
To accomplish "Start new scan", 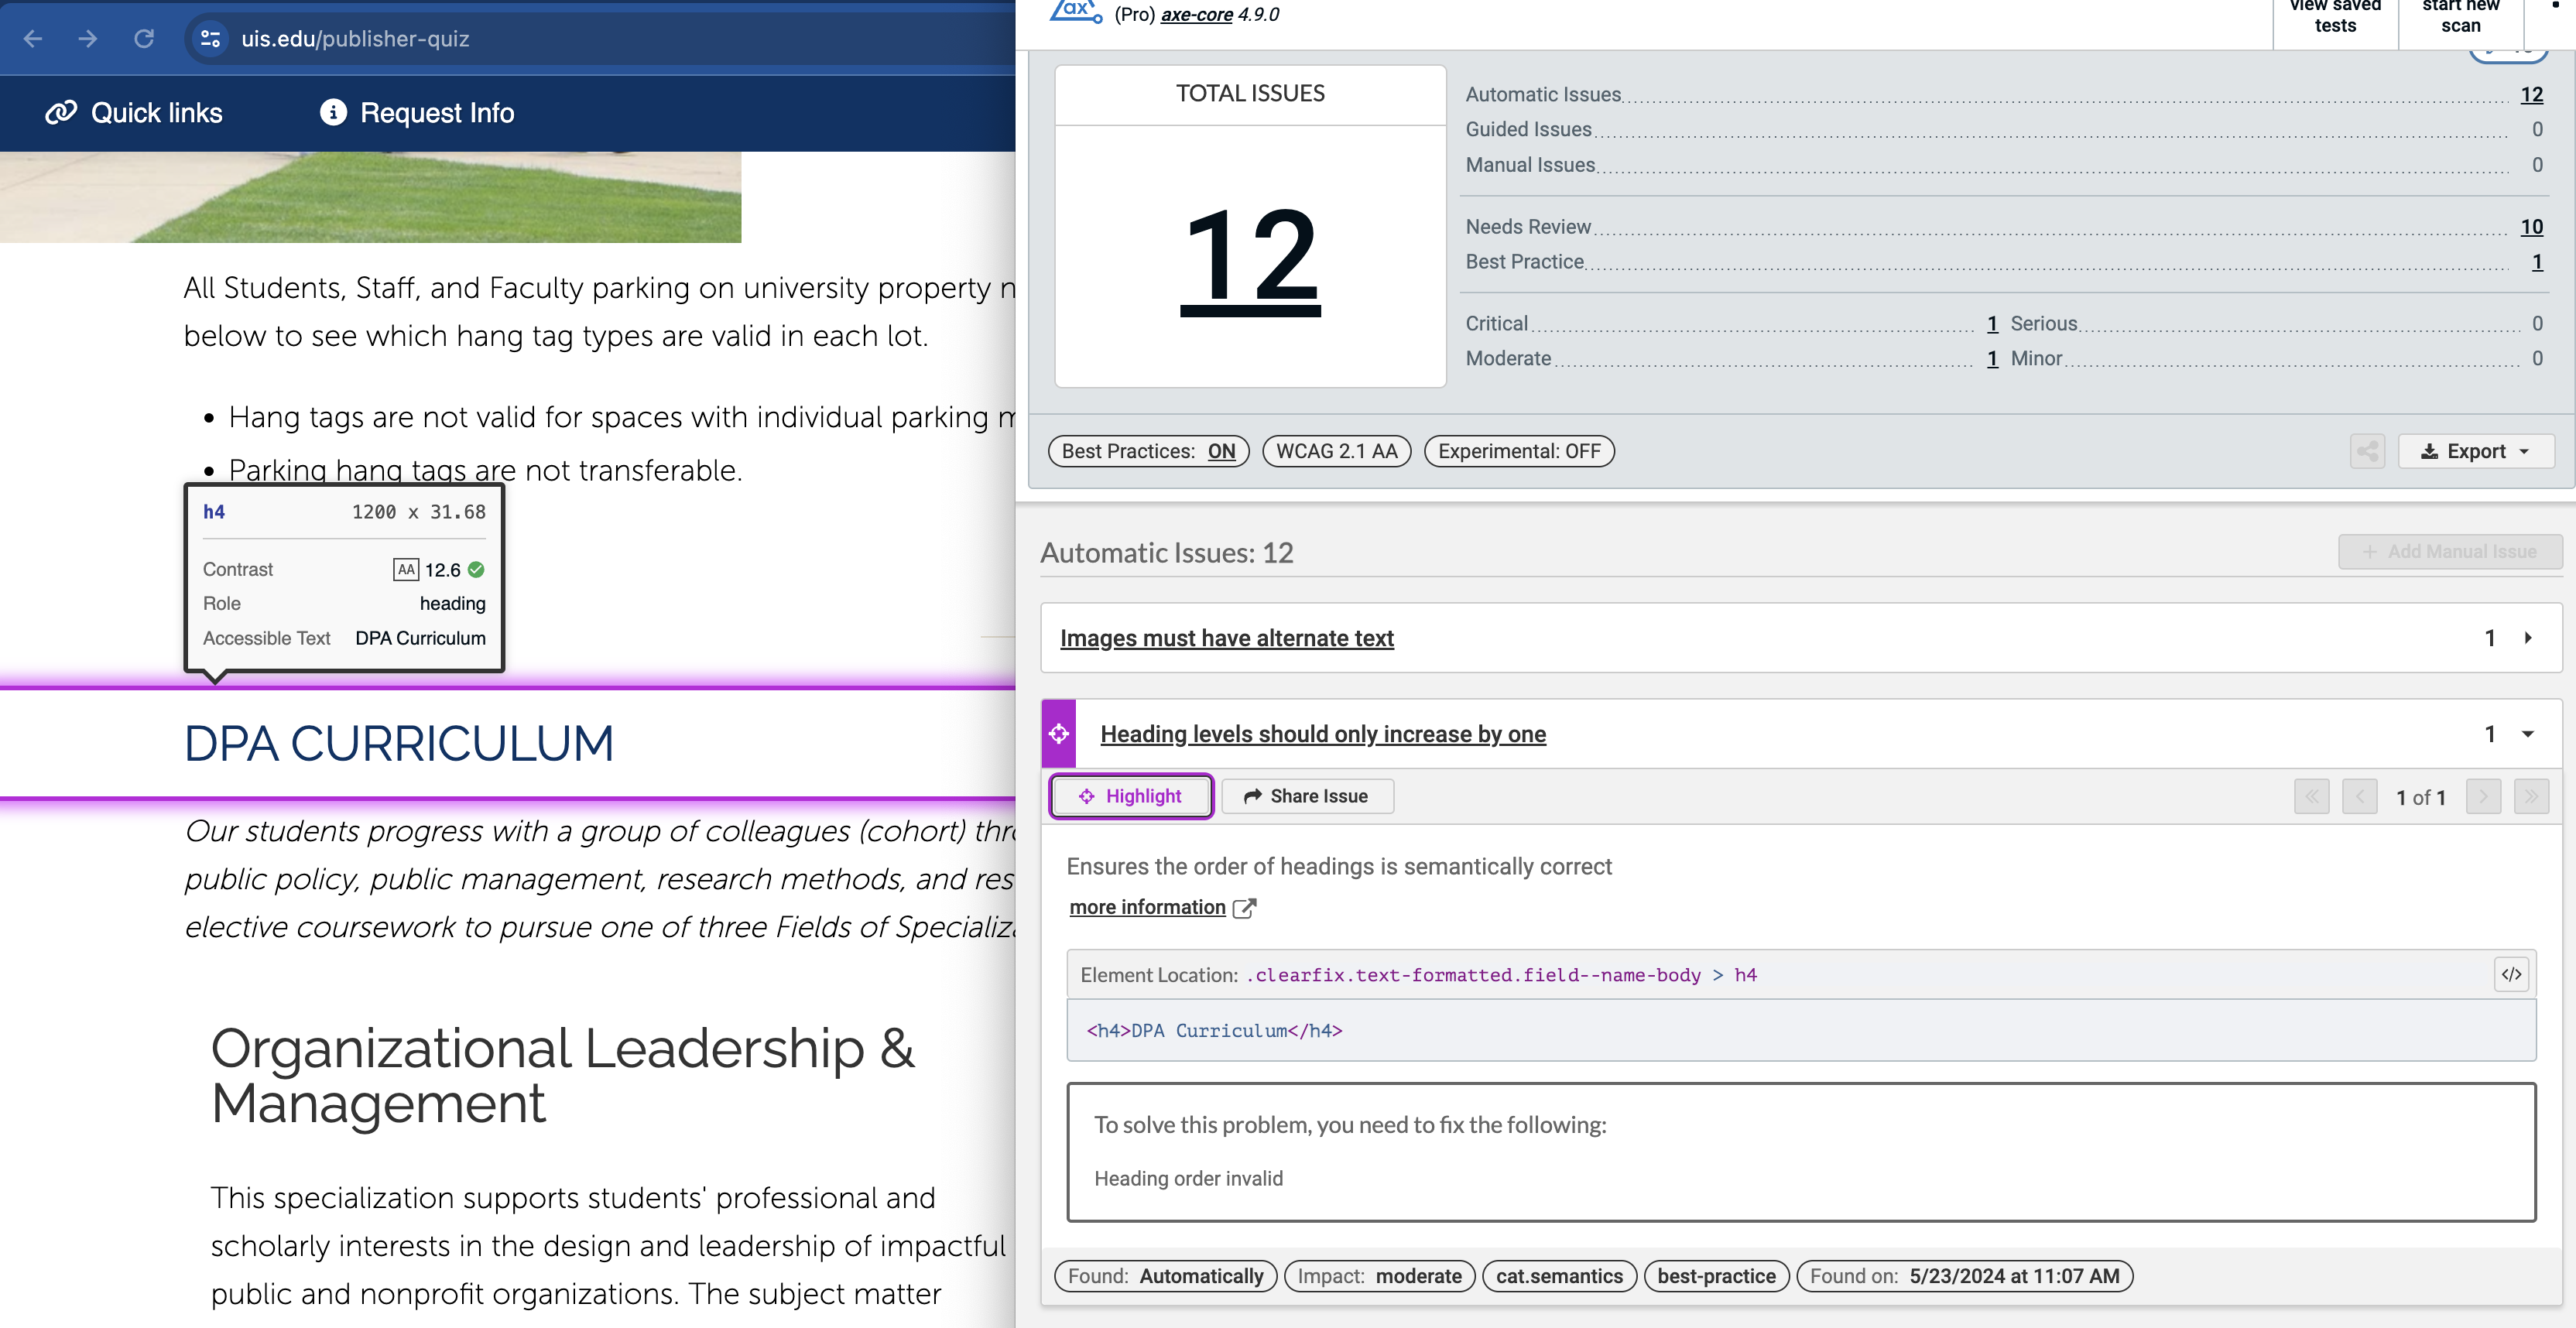I will click(2460, 17).
